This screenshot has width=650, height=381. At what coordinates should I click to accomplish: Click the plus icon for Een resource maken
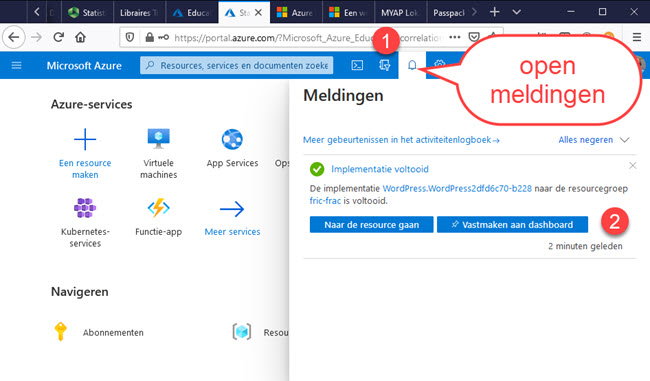tap(85, 139)
